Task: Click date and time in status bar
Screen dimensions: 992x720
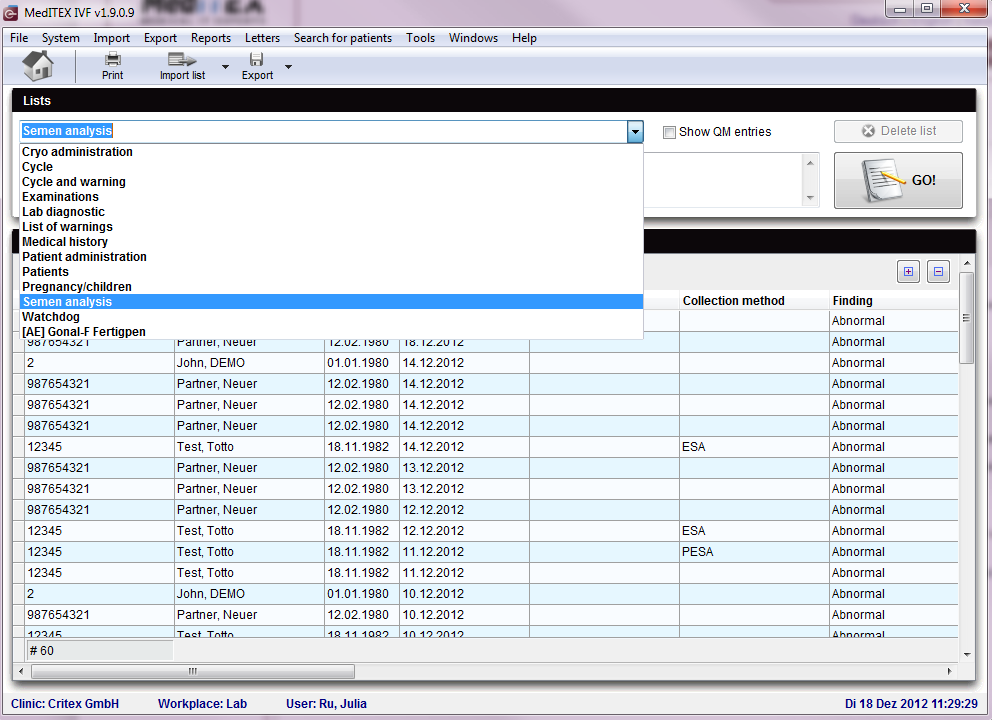Action: tap(911, 704)
